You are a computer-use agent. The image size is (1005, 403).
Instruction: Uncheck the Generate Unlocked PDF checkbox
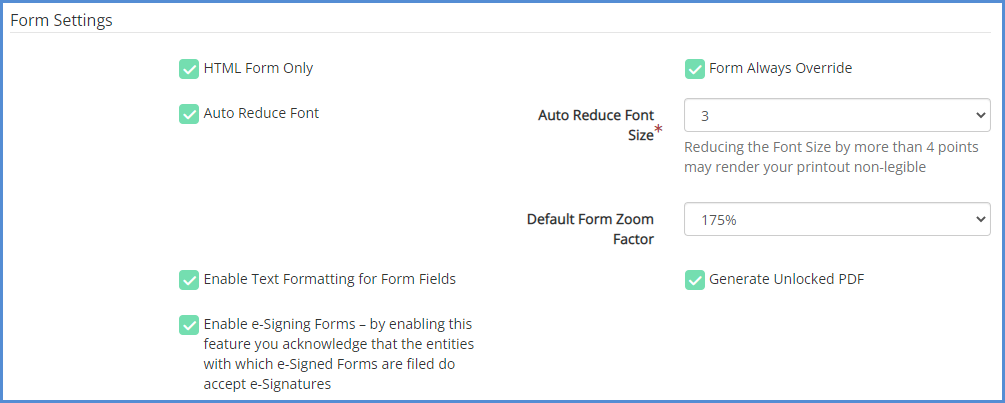pyautogui.click(x=695, y=280)
